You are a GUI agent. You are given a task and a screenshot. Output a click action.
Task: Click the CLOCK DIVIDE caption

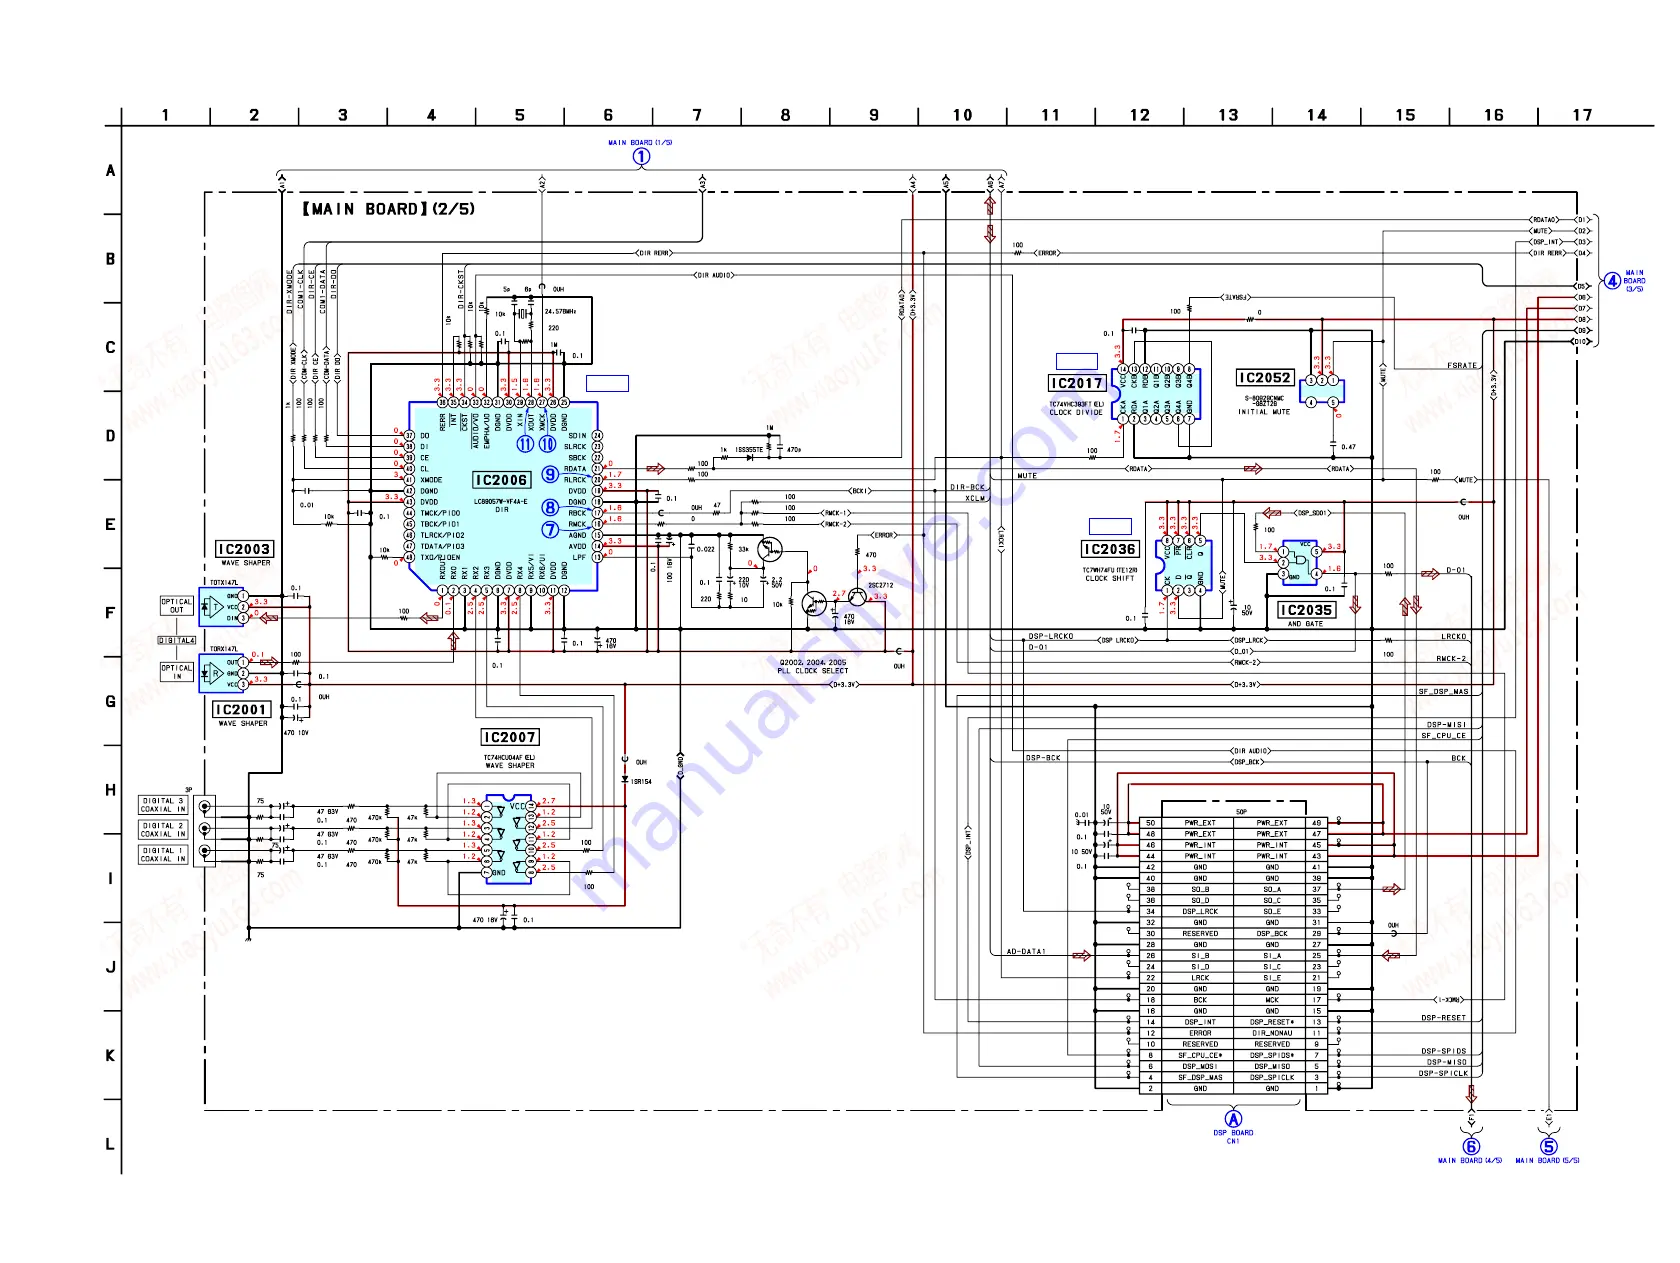pyautogui.click(x=1076, y=412)
